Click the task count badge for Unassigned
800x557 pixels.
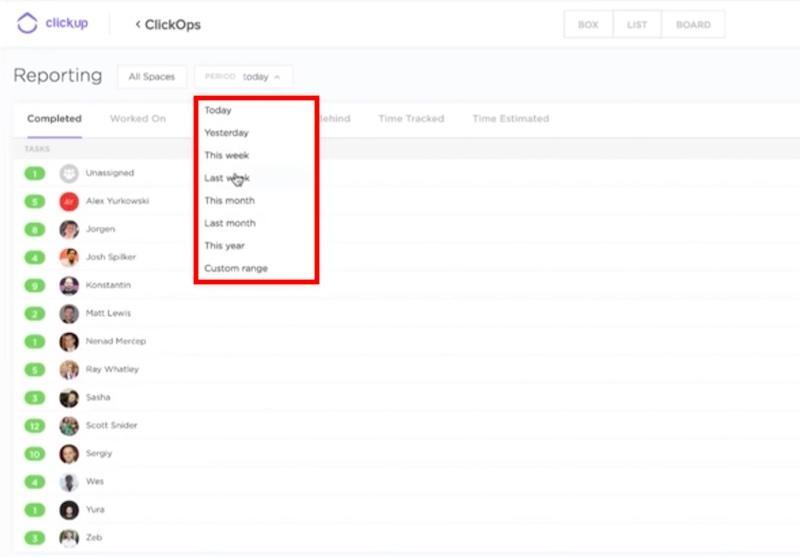tap(35, 173)
